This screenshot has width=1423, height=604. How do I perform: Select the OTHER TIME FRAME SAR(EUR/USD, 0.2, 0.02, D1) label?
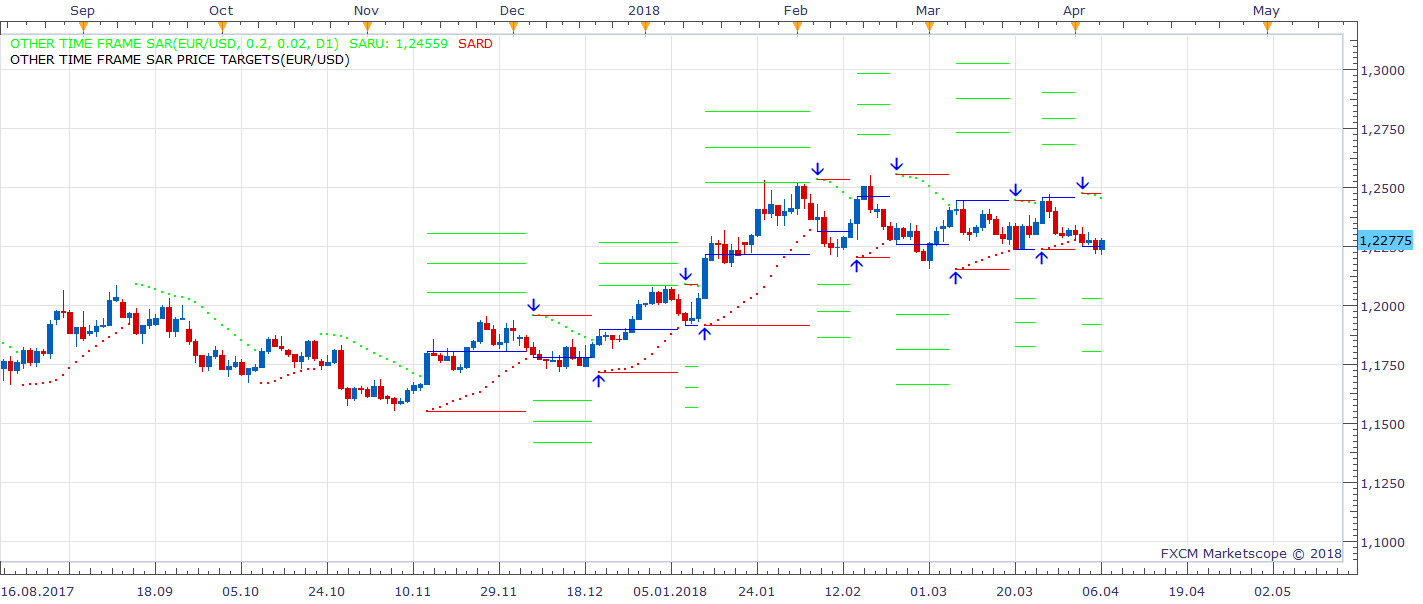(174, 44)
